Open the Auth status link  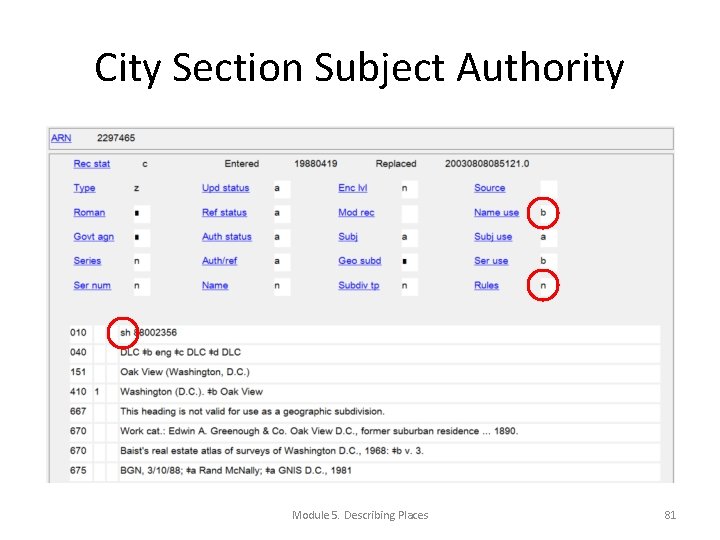click(227, 237)
